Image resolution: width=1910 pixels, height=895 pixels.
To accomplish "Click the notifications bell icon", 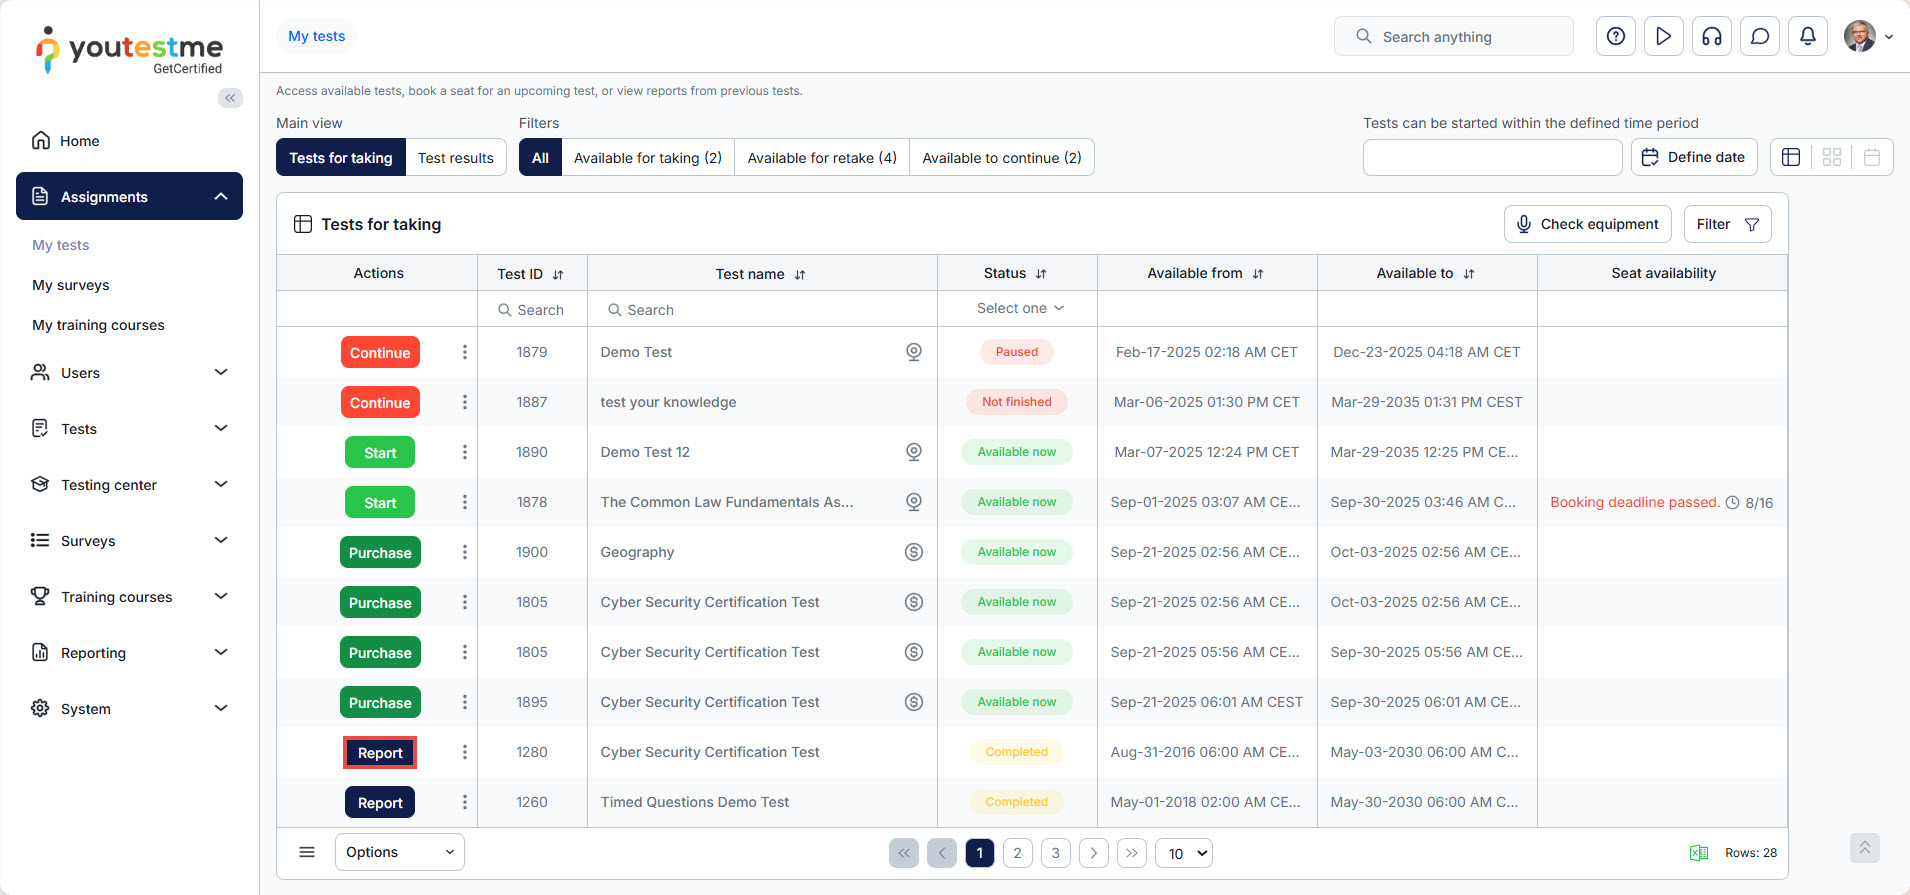I will pos(1807,37).
